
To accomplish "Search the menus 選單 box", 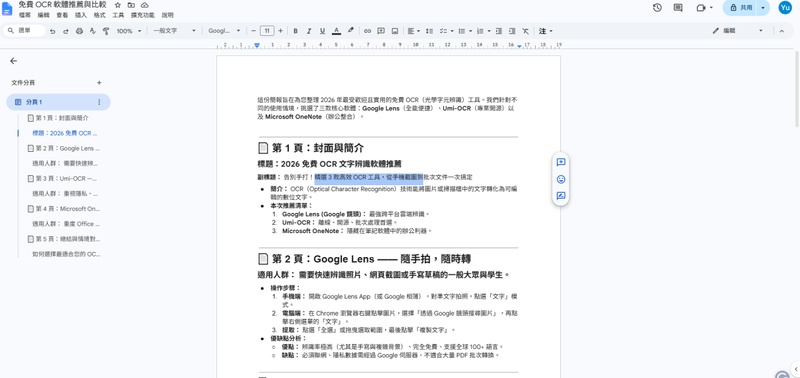I will pyautogui.click(x=24, y=31).
